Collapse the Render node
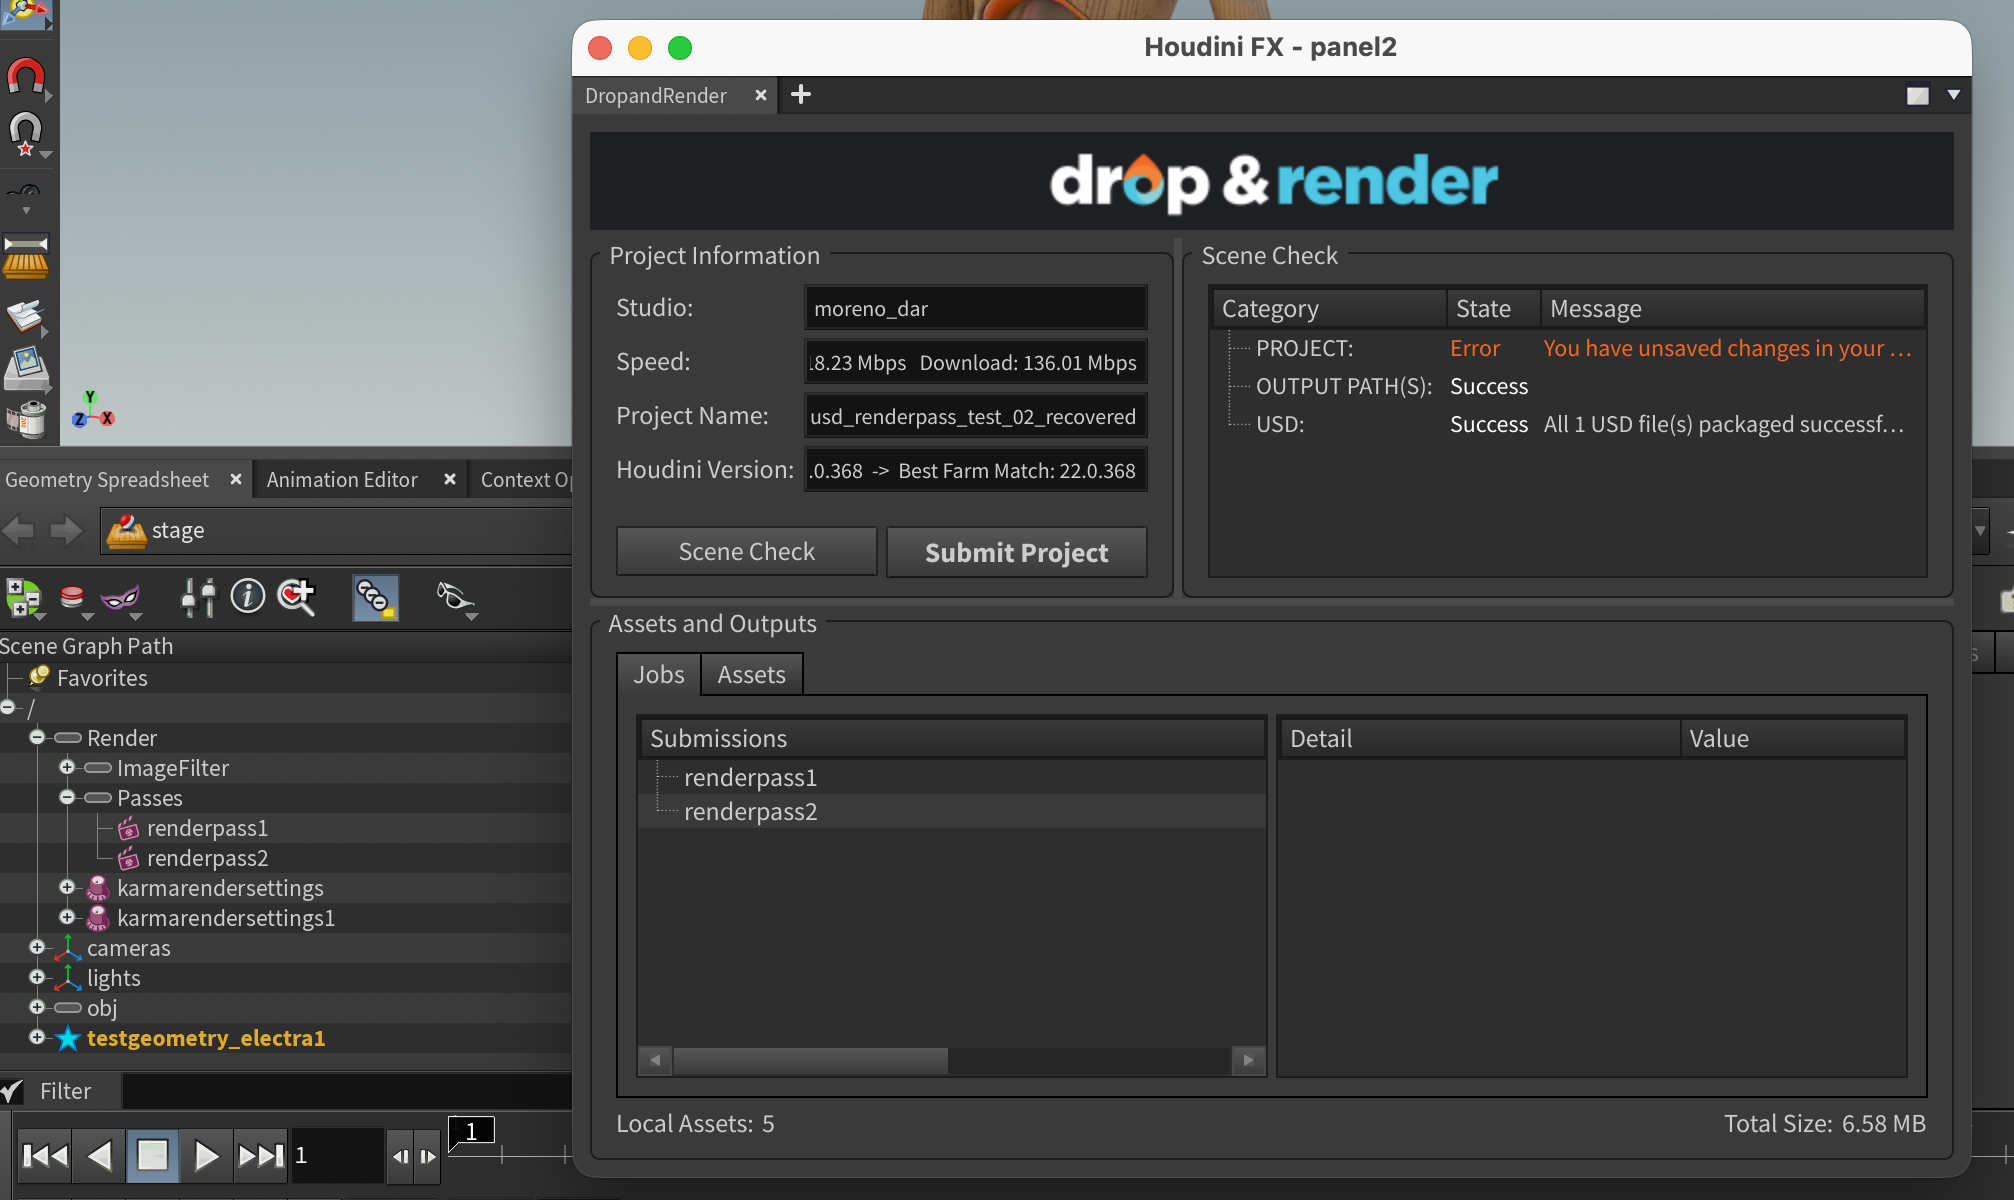 [37, 737]
